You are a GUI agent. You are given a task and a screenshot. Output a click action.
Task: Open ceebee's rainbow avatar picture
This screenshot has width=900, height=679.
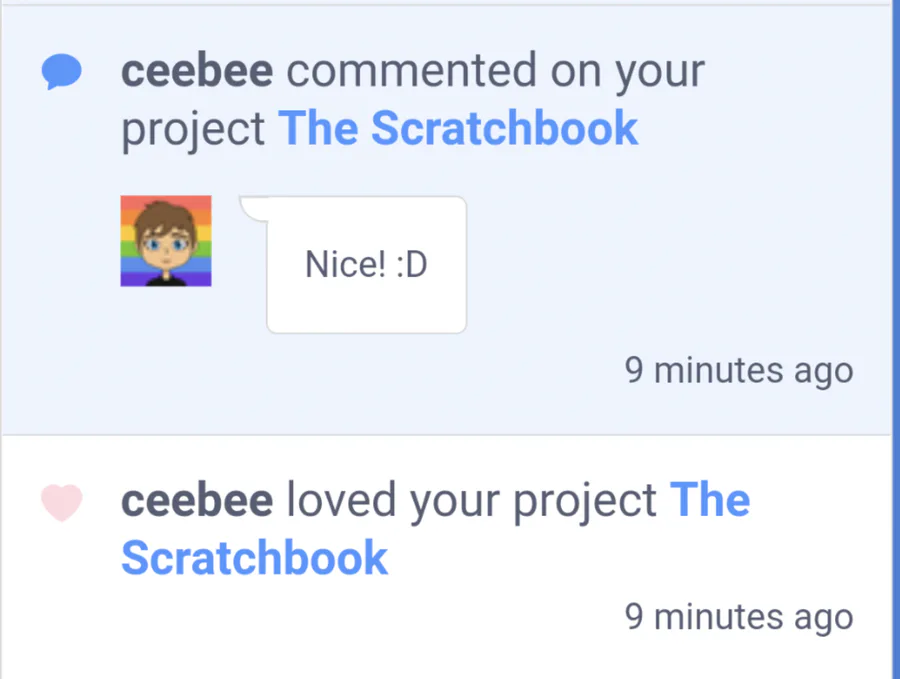click(x=166, y=241)
